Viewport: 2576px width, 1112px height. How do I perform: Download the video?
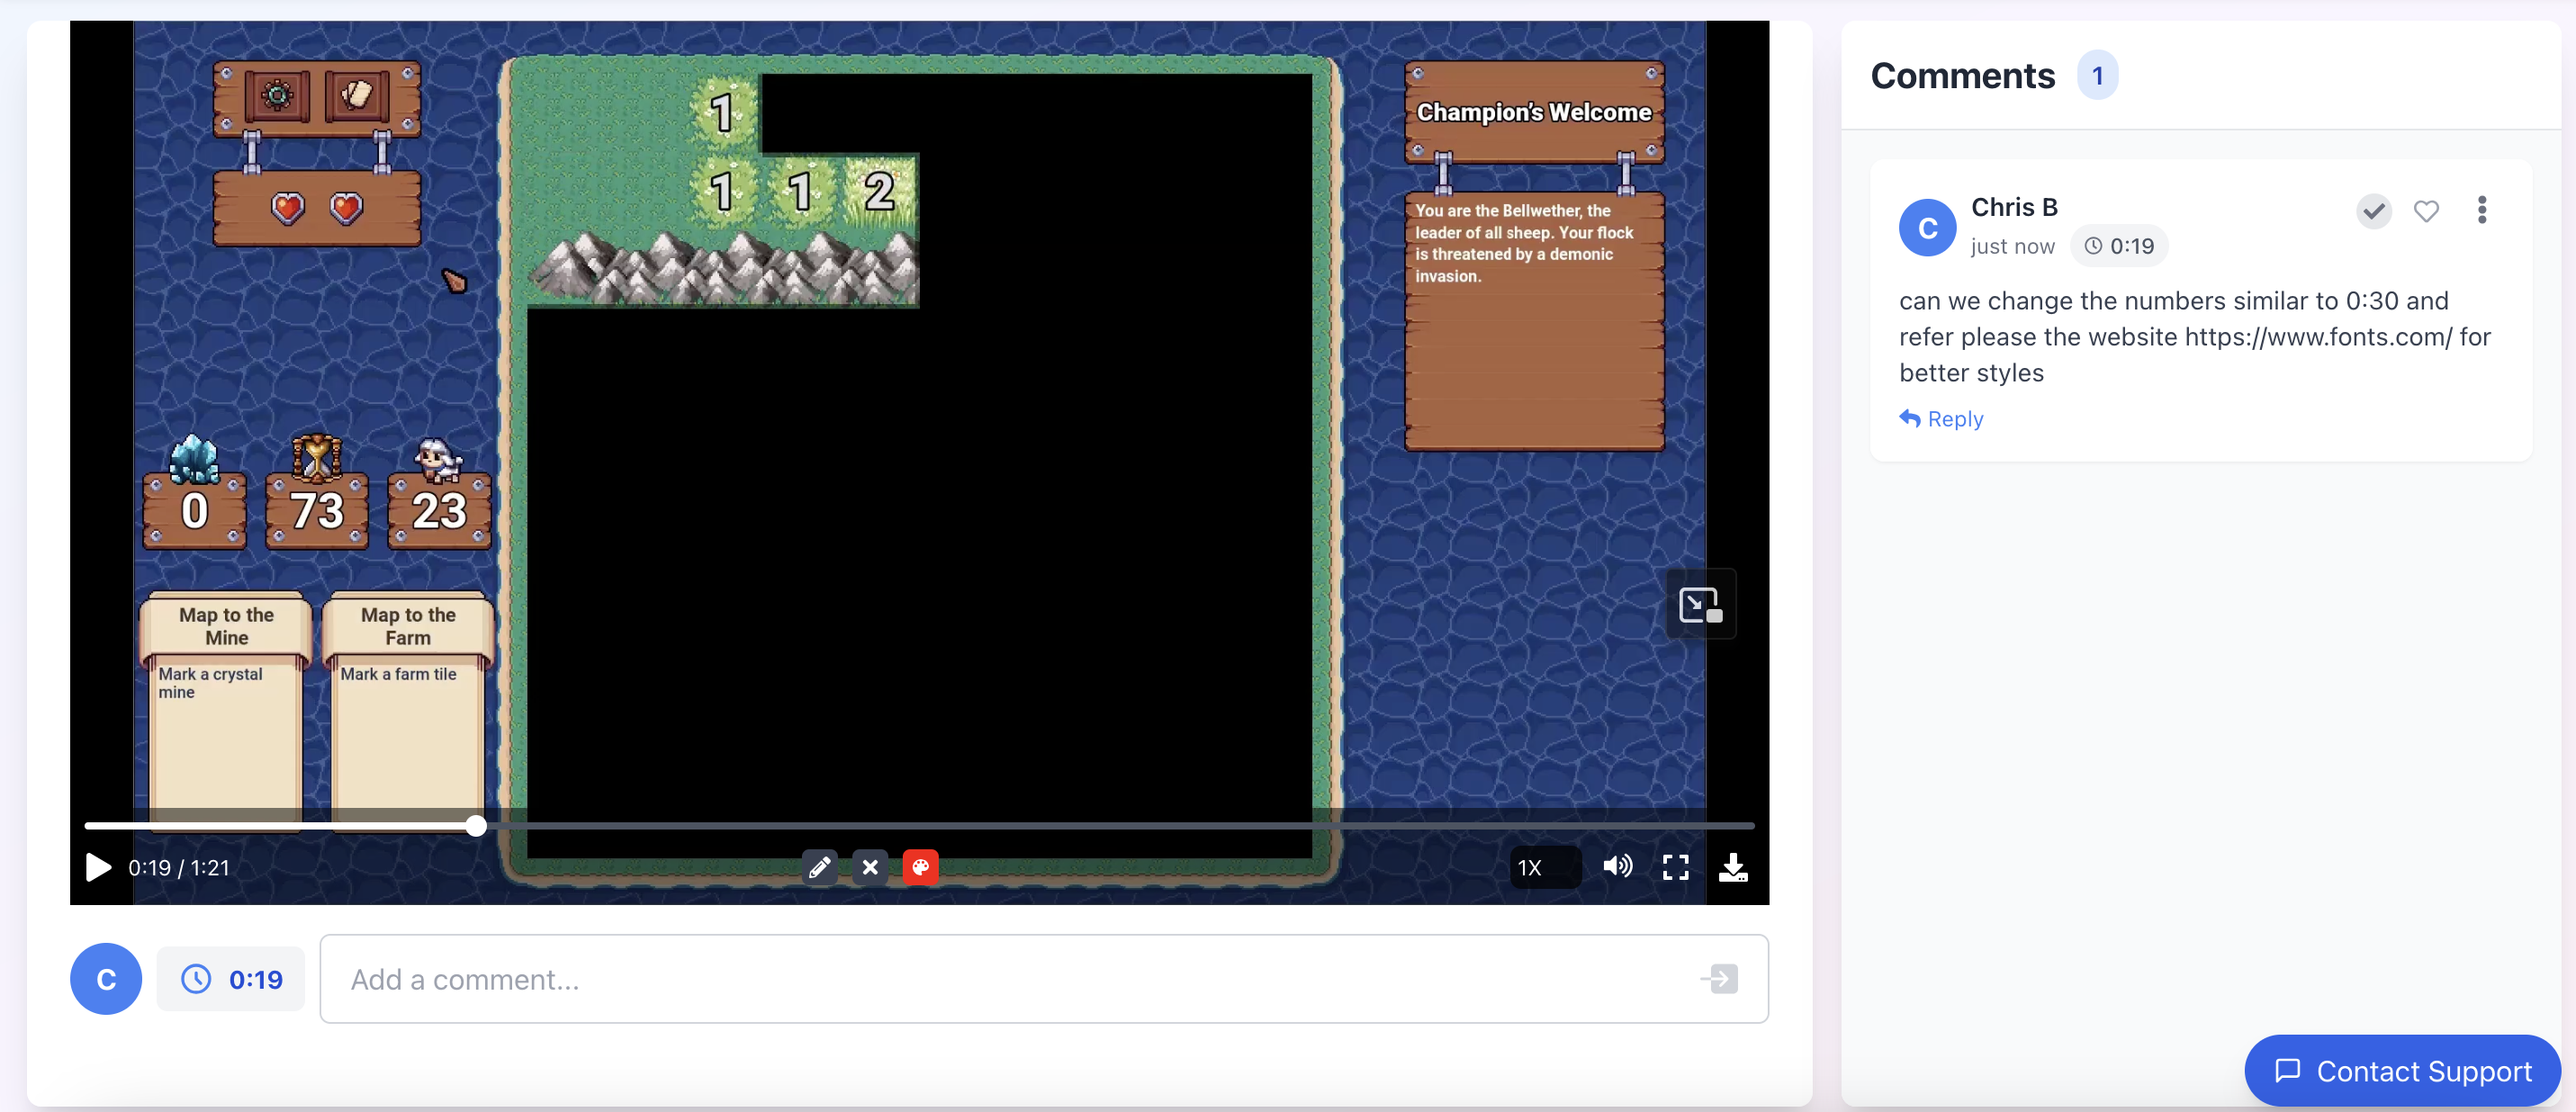[x=1733, y=867]
